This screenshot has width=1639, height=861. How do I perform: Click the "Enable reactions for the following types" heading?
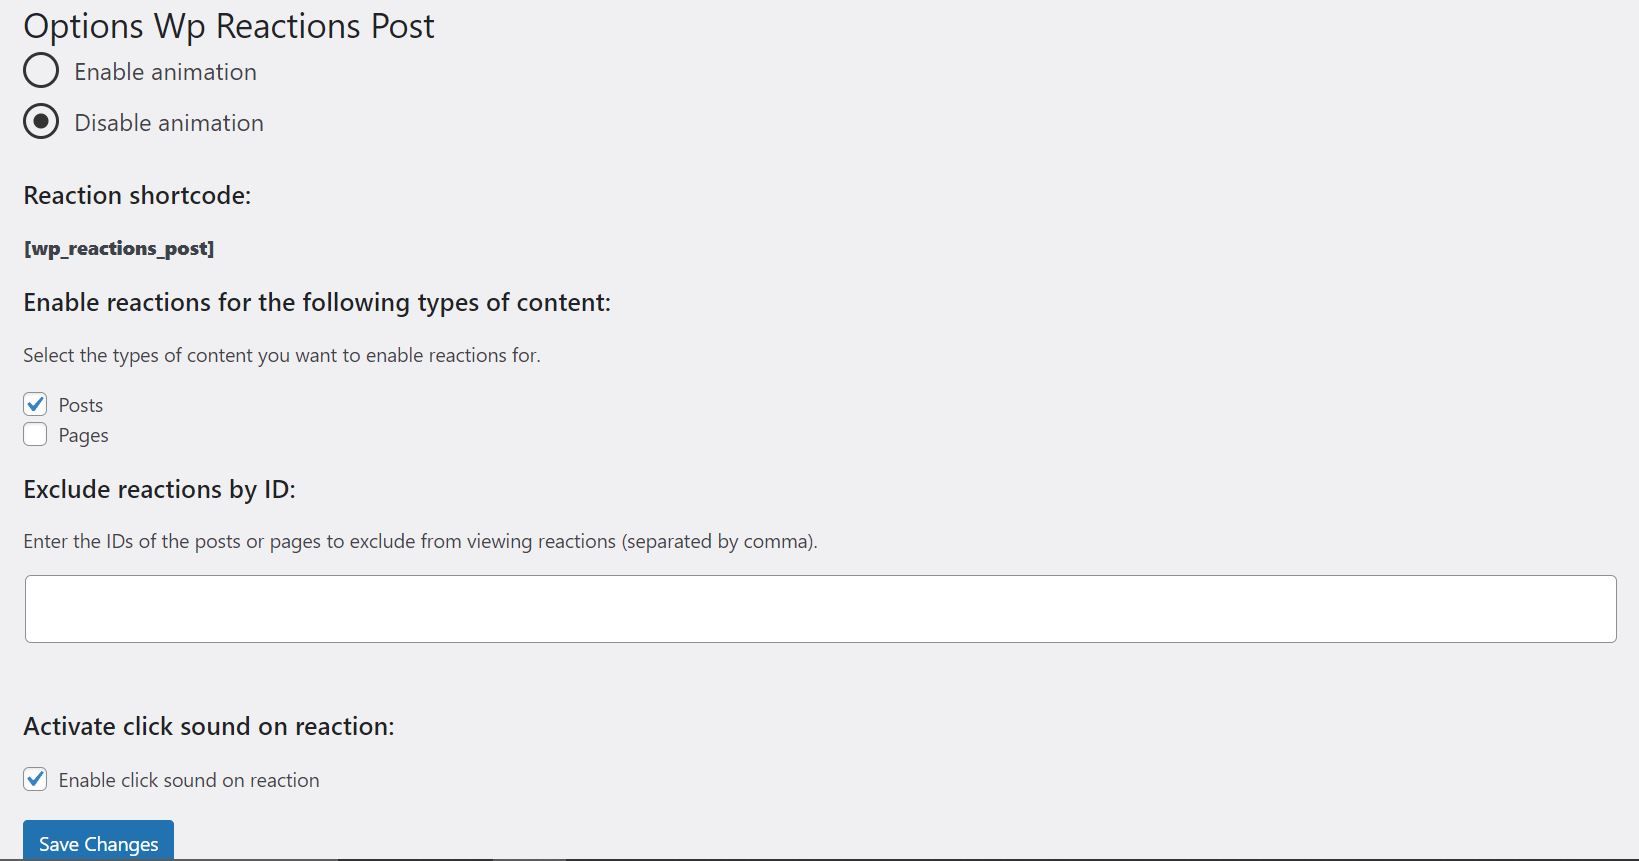pyautogui.click(x=317, y=302)
